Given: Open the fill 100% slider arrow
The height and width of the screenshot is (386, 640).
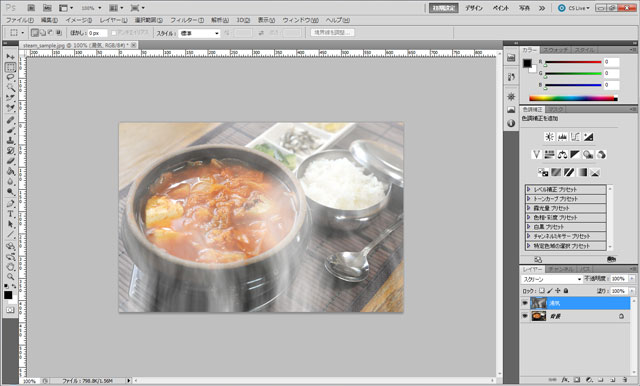Looking at the screenshot, I should (632, 291).
